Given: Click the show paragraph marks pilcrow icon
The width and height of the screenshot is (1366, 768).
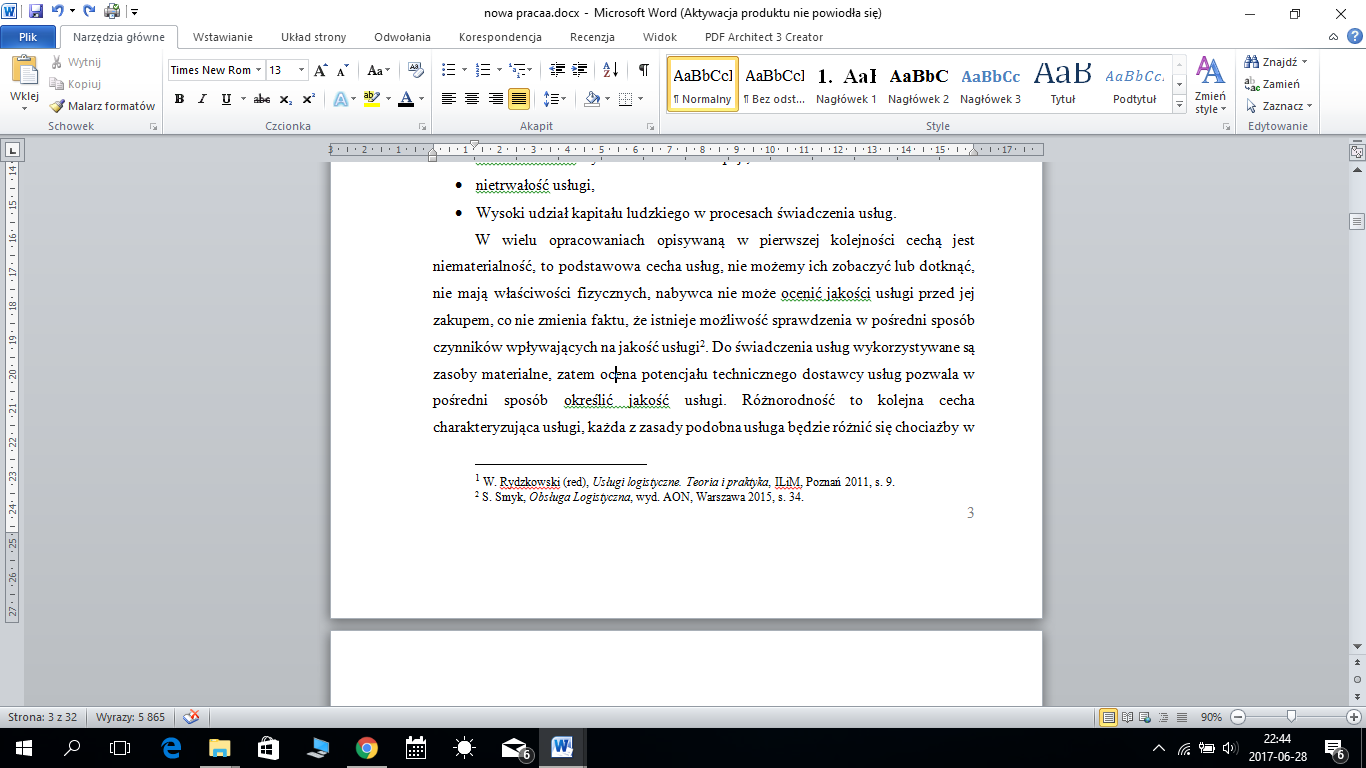Looking at the screenshot, I should [643, 70].
